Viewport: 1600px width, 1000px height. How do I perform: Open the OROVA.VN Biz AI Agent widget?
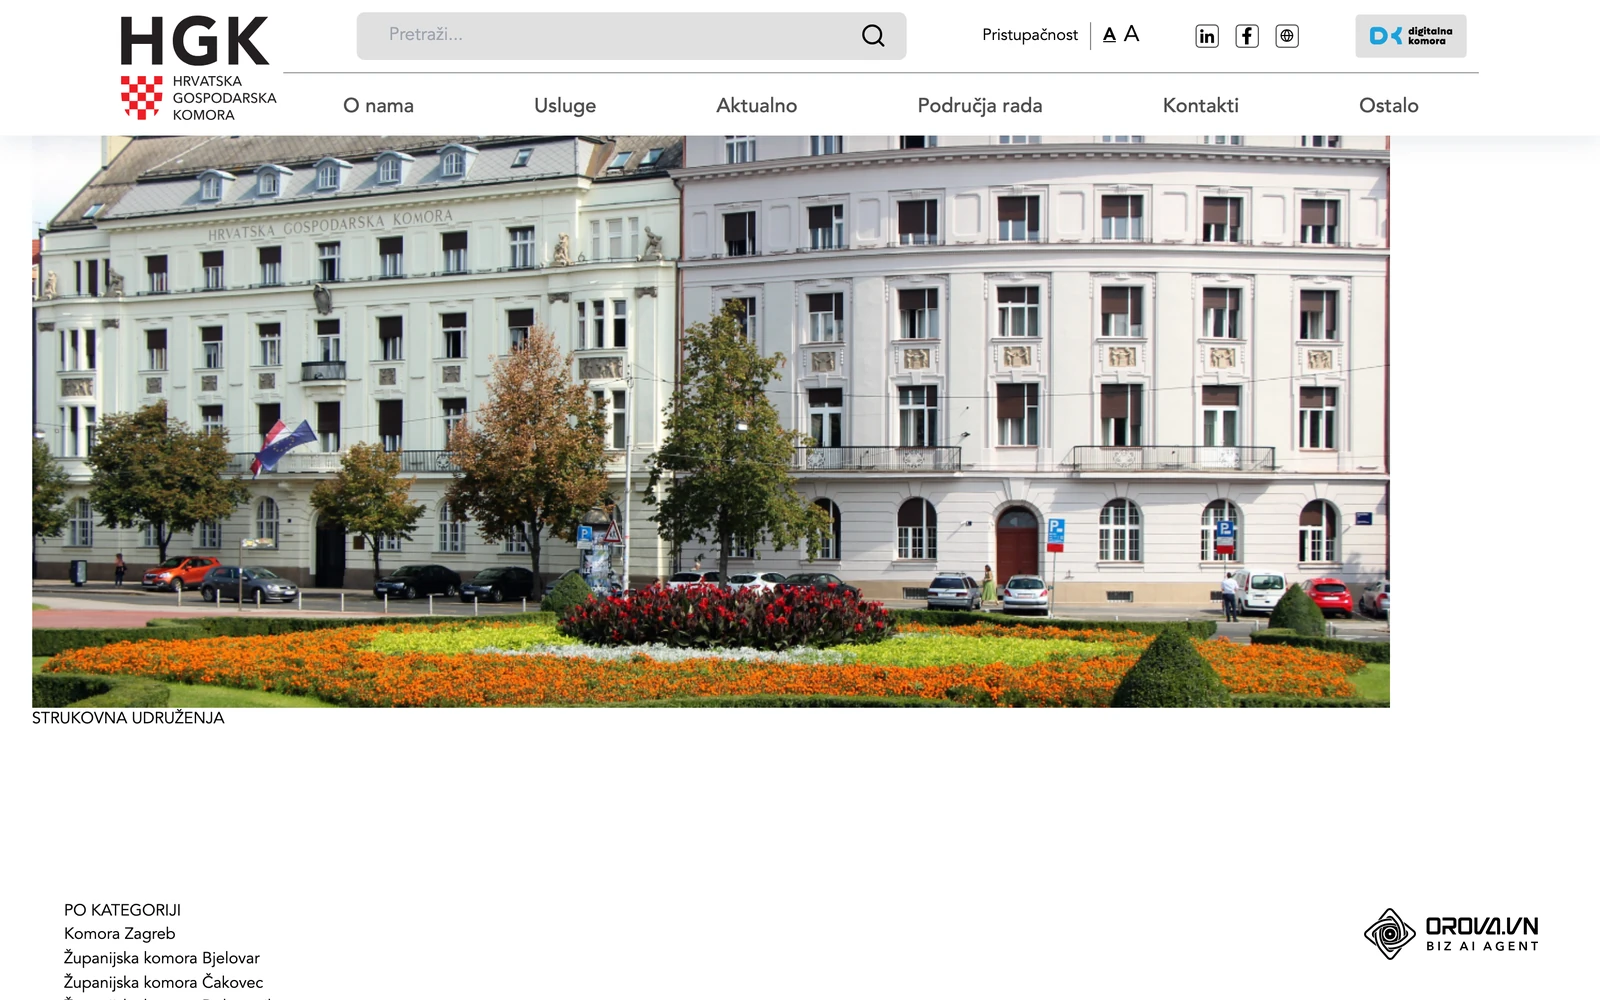click(x=1451, y=934)
